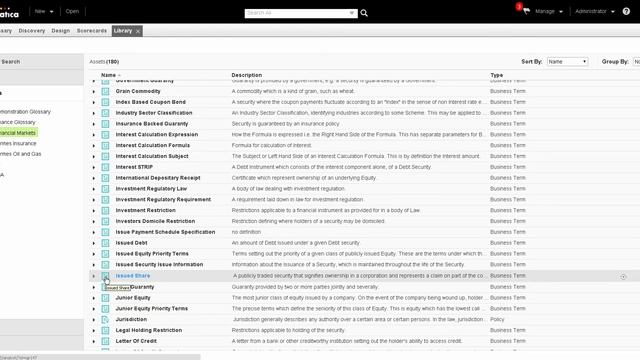Click the Letter Of Credit icon
The image size is (640, 360).
(x=105, y=341)
